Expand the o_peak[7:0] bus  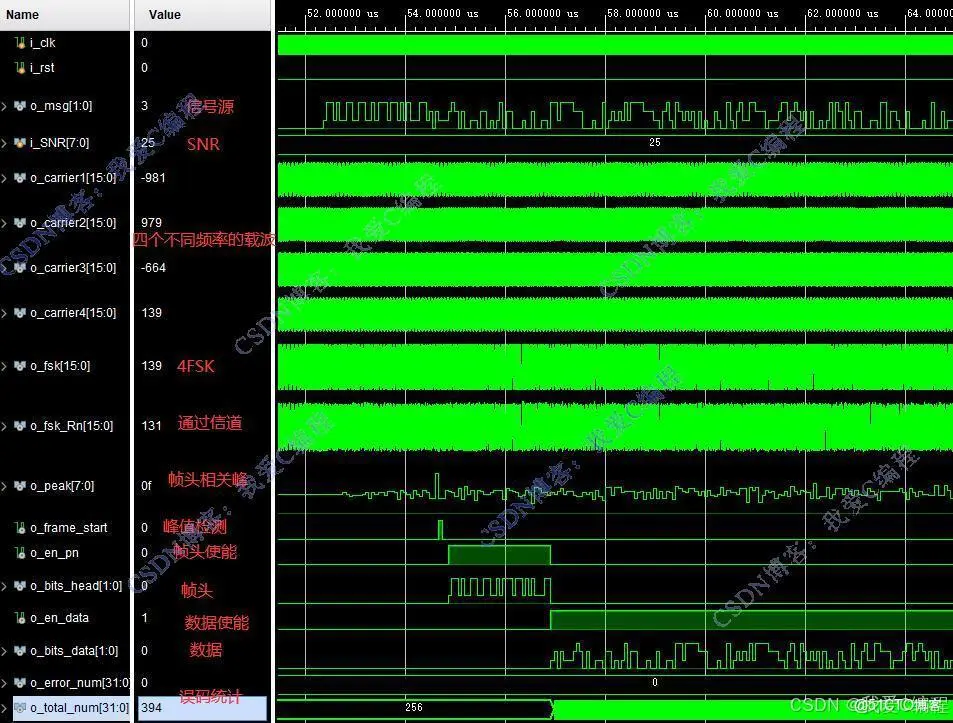4,486
